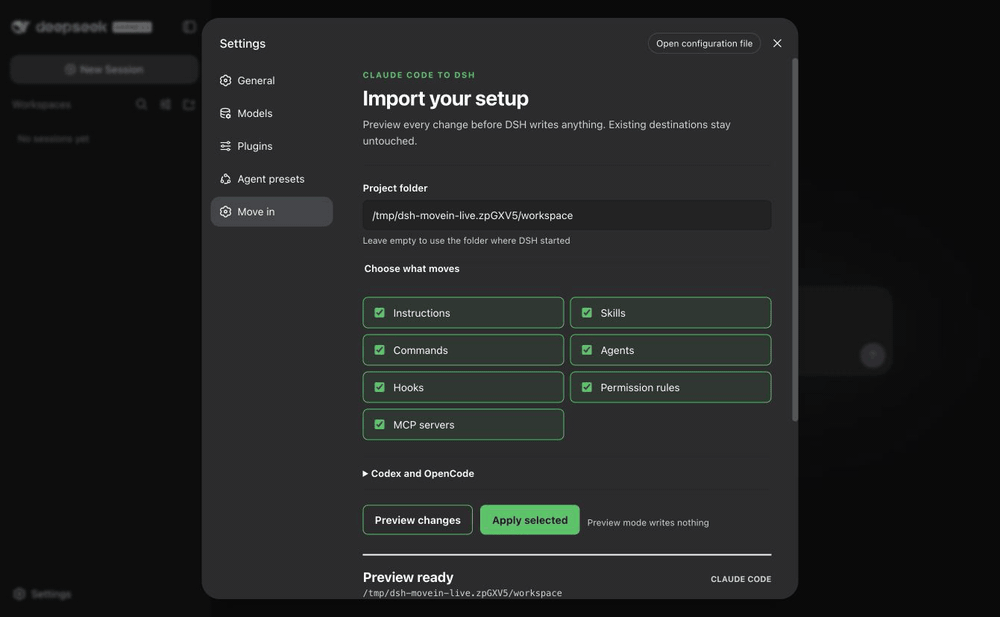This screenshot has height=617, width=1000.
Task: Open the Models settings tab
Action: [x=272, y=113]
